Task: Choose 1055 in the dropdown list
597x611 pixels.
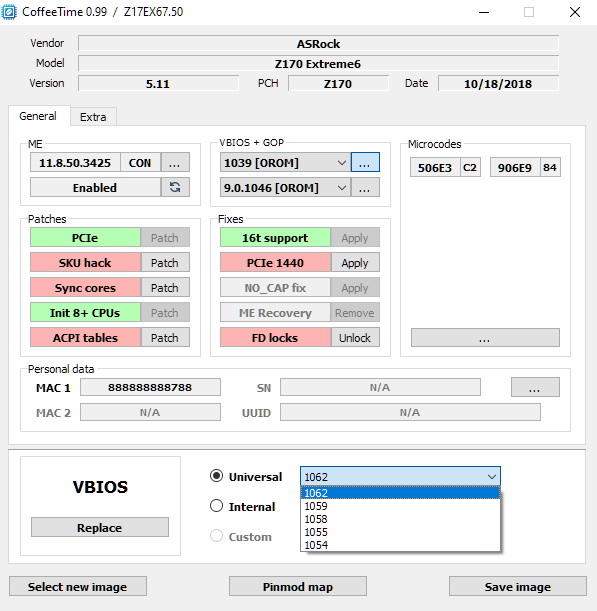Action: click(x=400, y=532)
